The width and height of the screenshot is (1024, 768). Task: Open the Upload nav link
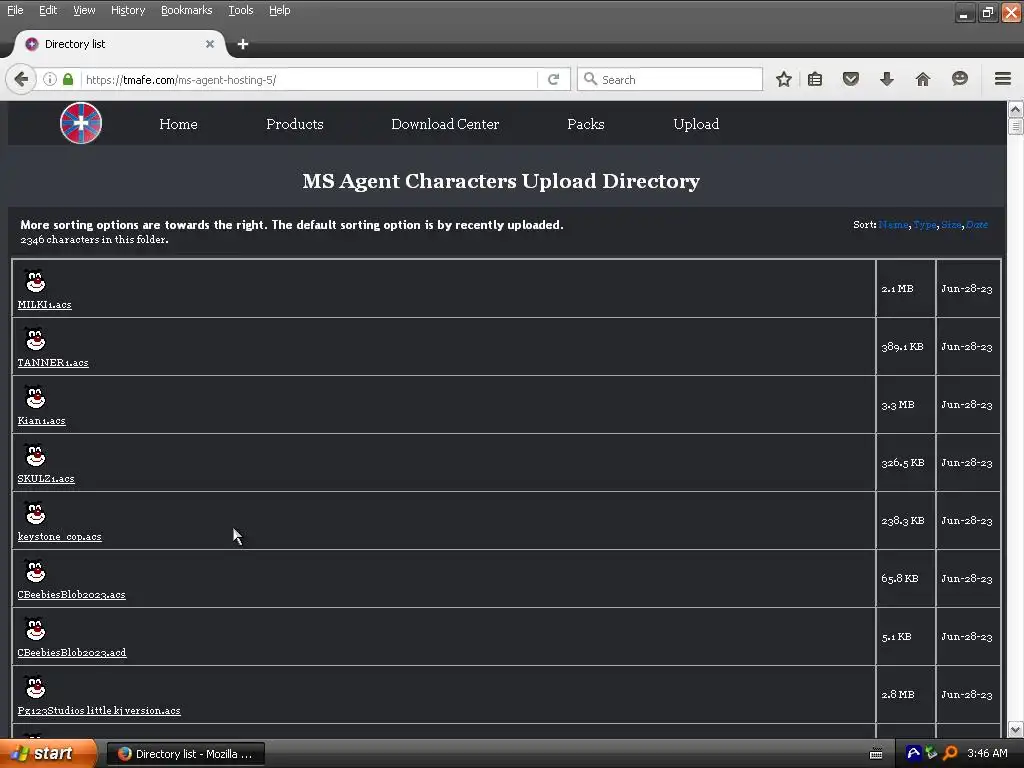[696, 124]
